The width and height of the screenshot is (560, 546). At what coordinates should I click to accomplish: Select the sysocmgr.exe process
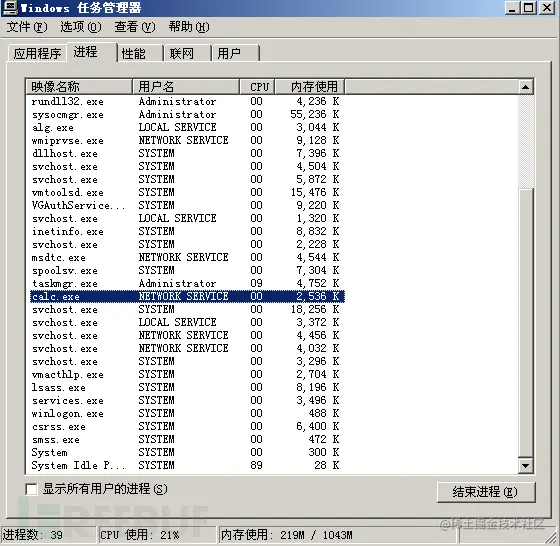pyautogui.click(x=187, y=115)
